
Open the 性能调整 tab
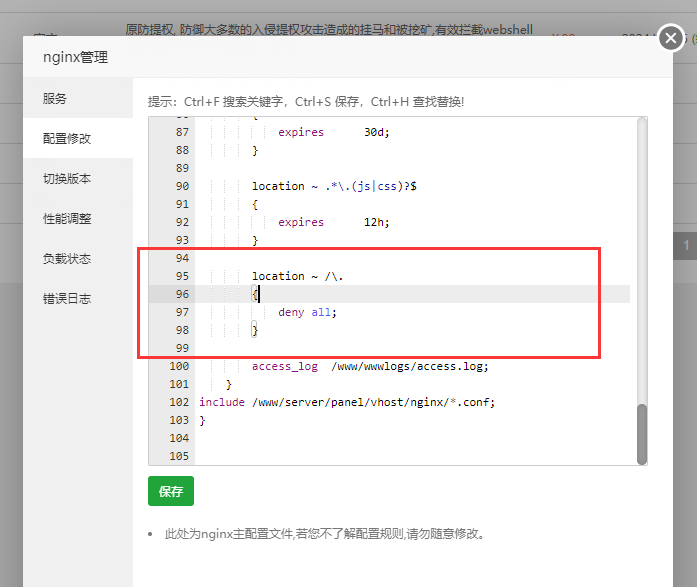click(x=78, y=218)
